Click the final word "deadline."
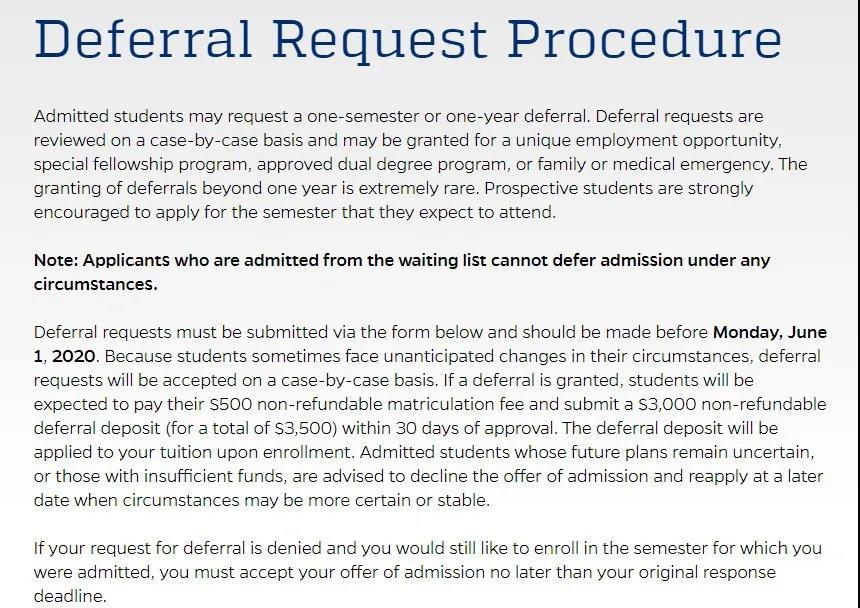 (x=68, y=596)
